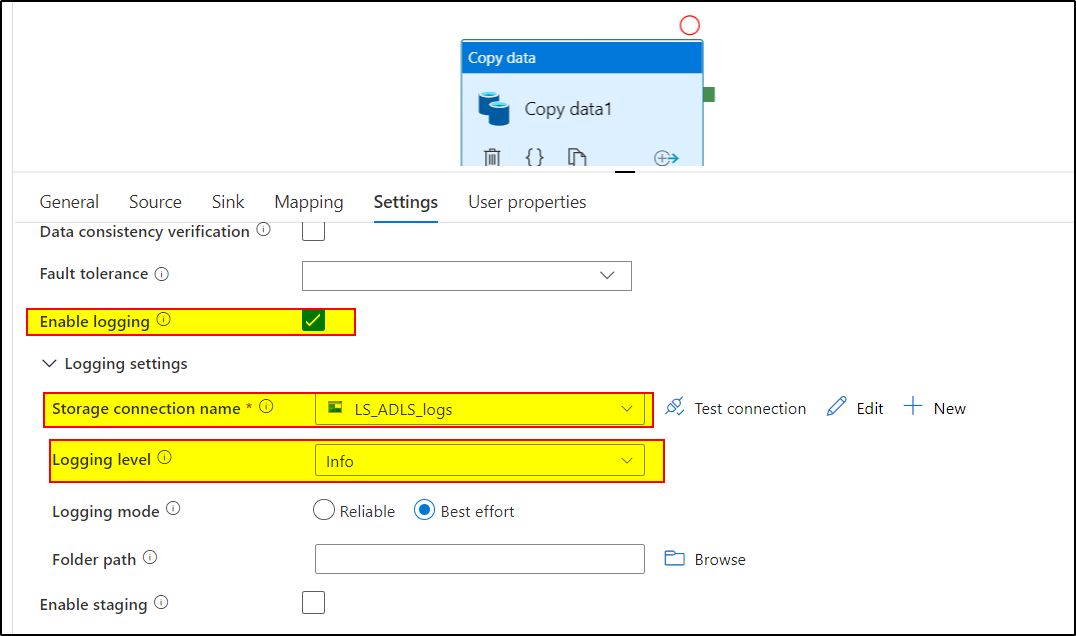Click the Edit pencil icon
This screenshot has width=1076, height=636.
[x=838, y=407]
